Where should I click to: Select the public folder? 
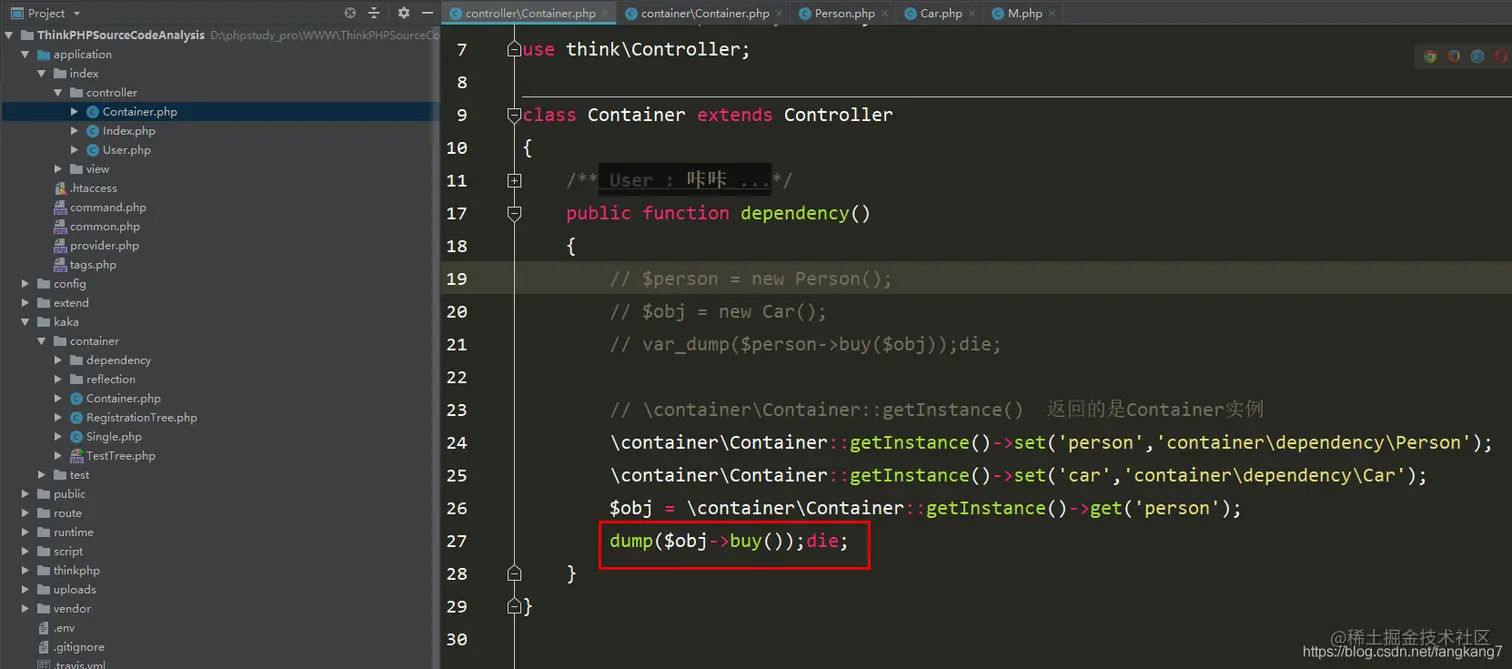pos(69,494)
